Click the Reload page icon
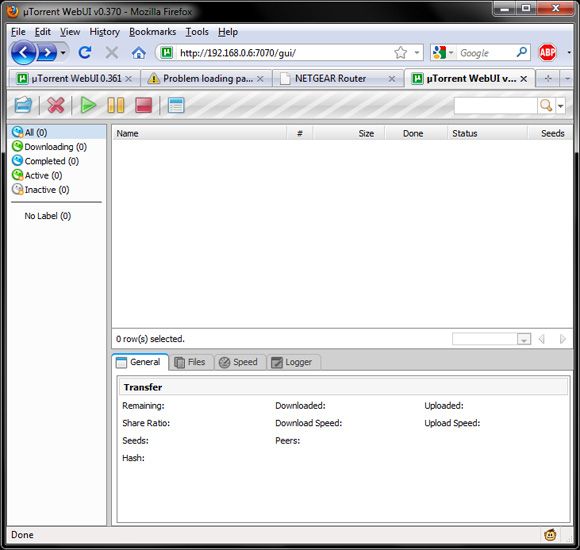 (x=85, y=53)
